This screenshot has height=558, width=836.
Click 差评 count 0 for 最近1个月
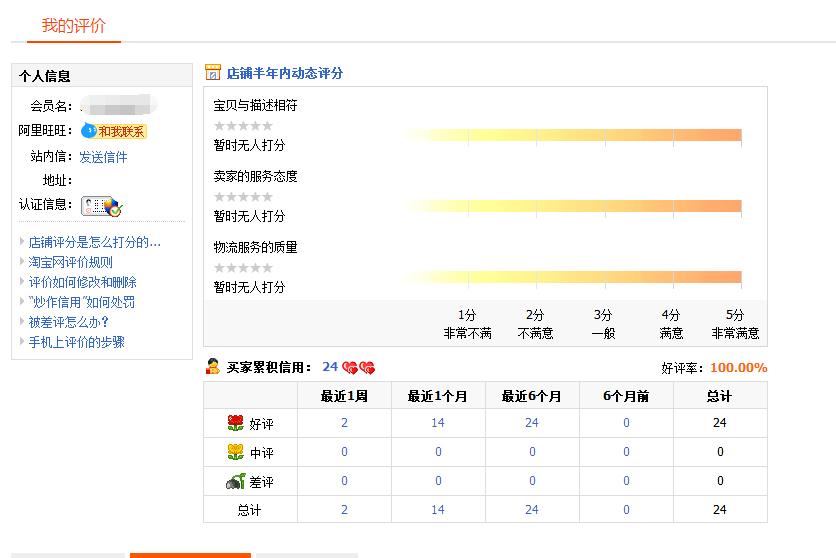point(438,481)
